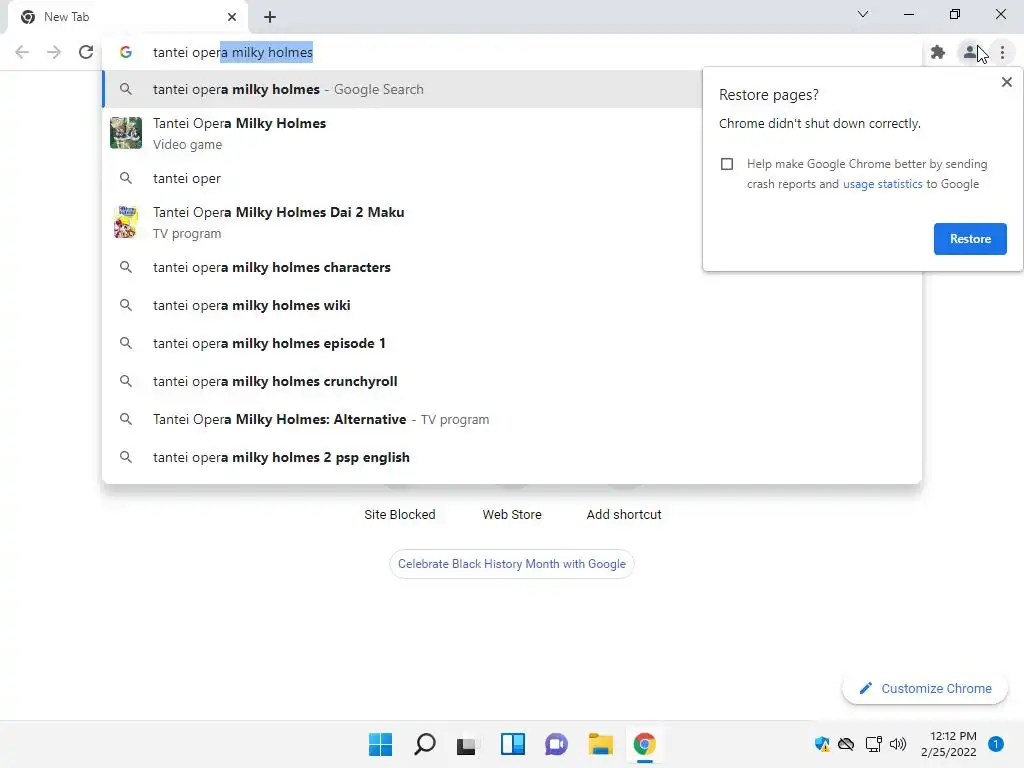The image size is (1024, 768).
Task: Click search icon beside 'milky holmes wiki'
Action: (x=126, y=305)
